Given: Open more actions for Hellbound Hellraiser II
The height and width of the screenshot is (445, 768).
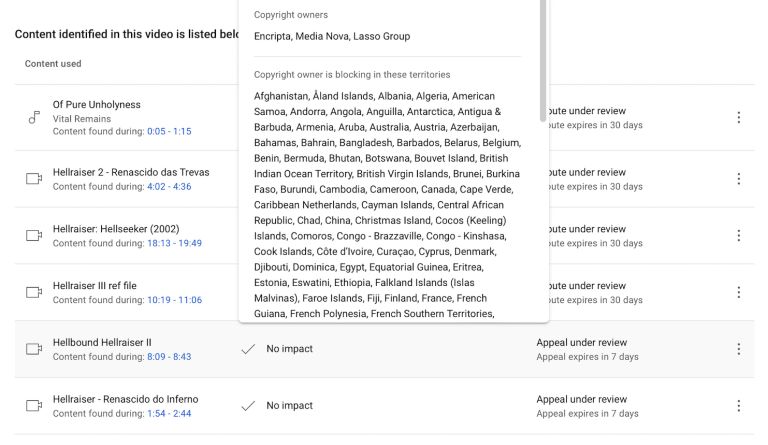Looking at the screenshot, I should 739,349.
